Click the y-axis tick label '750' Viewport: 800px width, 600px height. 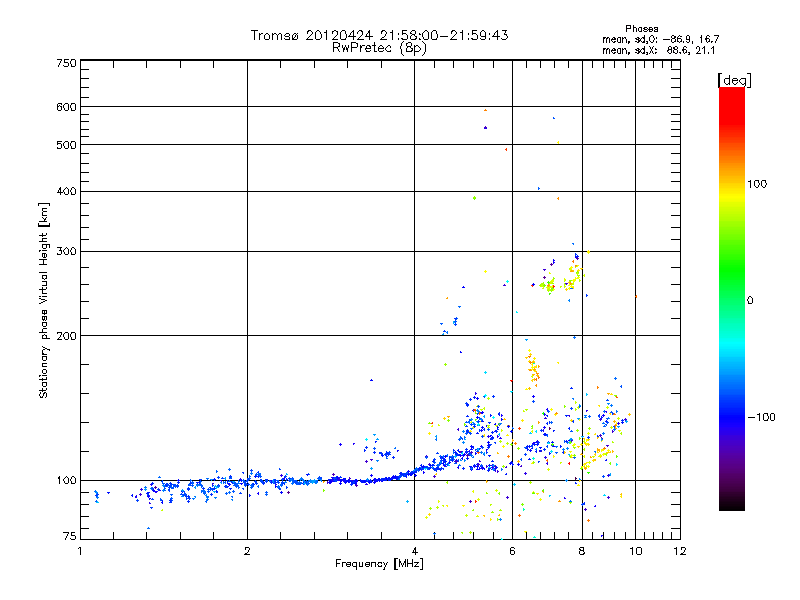pos(66,63)
